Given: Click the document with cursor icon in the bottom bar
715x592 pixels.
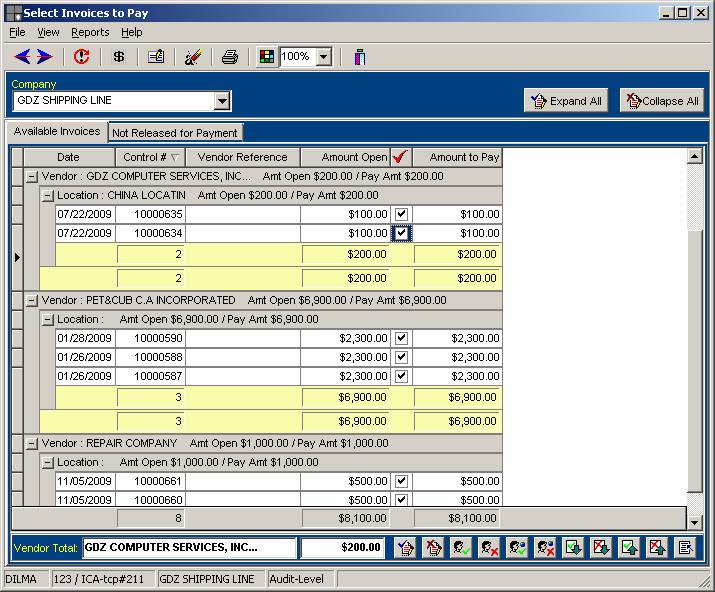Looking at the screenshot, I should pos(685,547).
